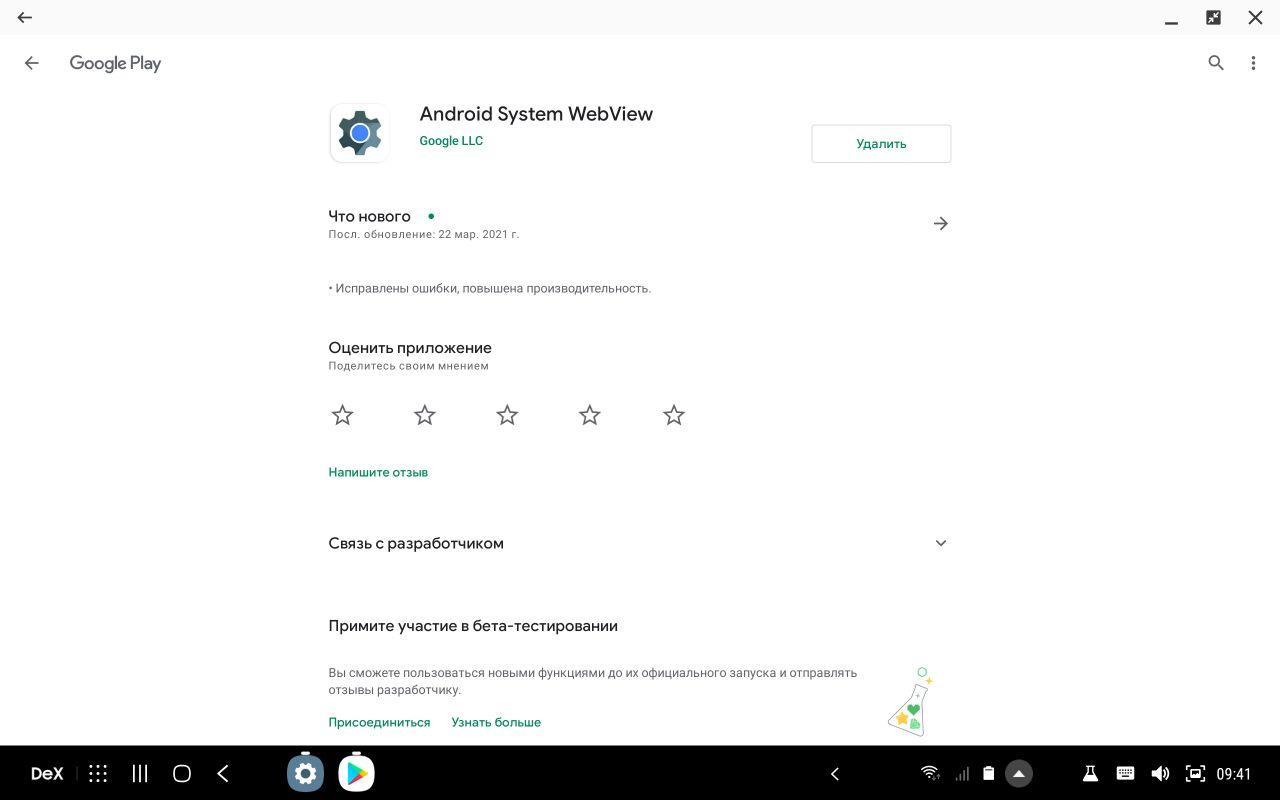Screen dimensions: 1280x800
Task: Click the Что нового heading
Action: tap(369, 216)
